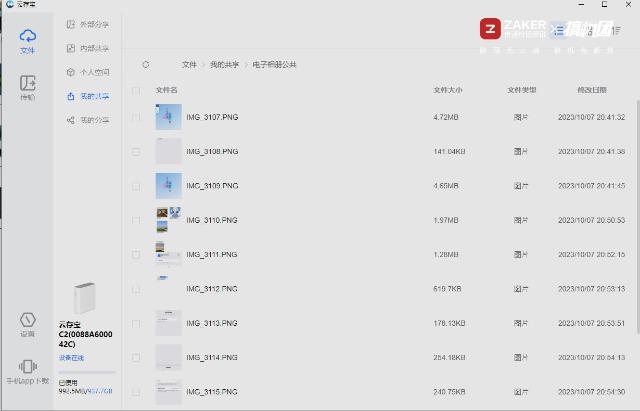This screenshot has height=411, width=640.
Task: Click the refresh icon beside the breadcrumb
Action: 146,64
